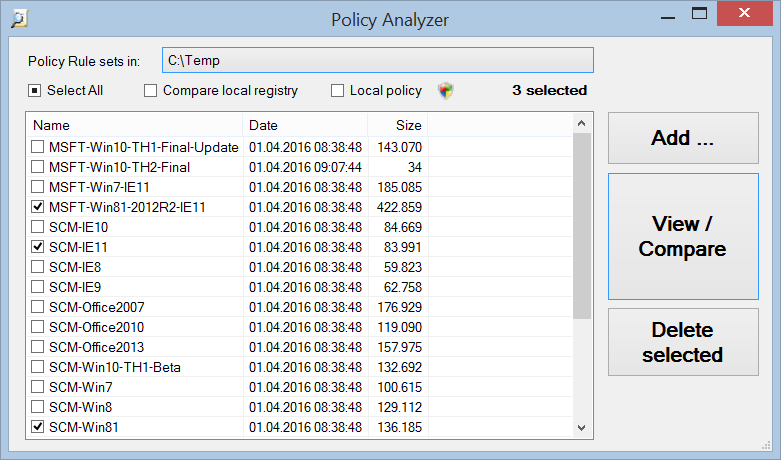Check the SCM-Win10-TH1-Beta checkbox

point(37,367)
